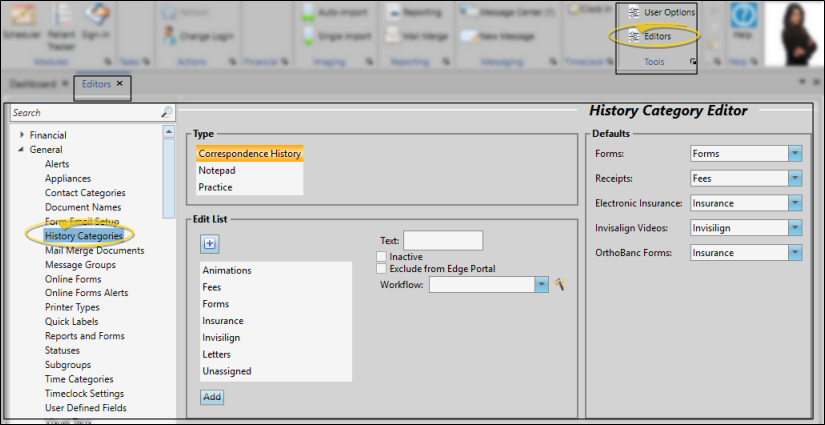
Task: Click the Text input field
Action: [442, 240]
